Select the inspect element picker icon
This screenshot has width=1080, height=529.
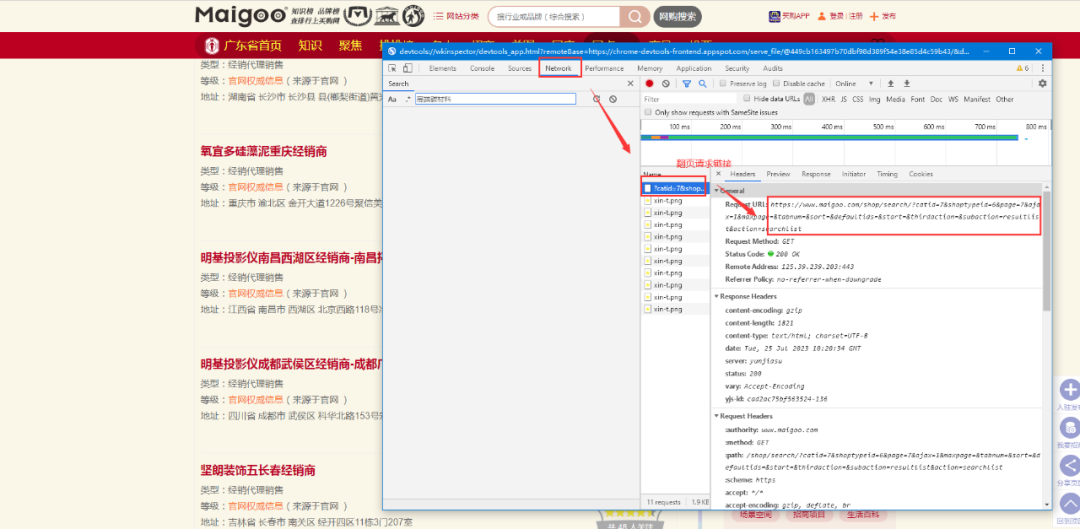[x=393, y=68]
